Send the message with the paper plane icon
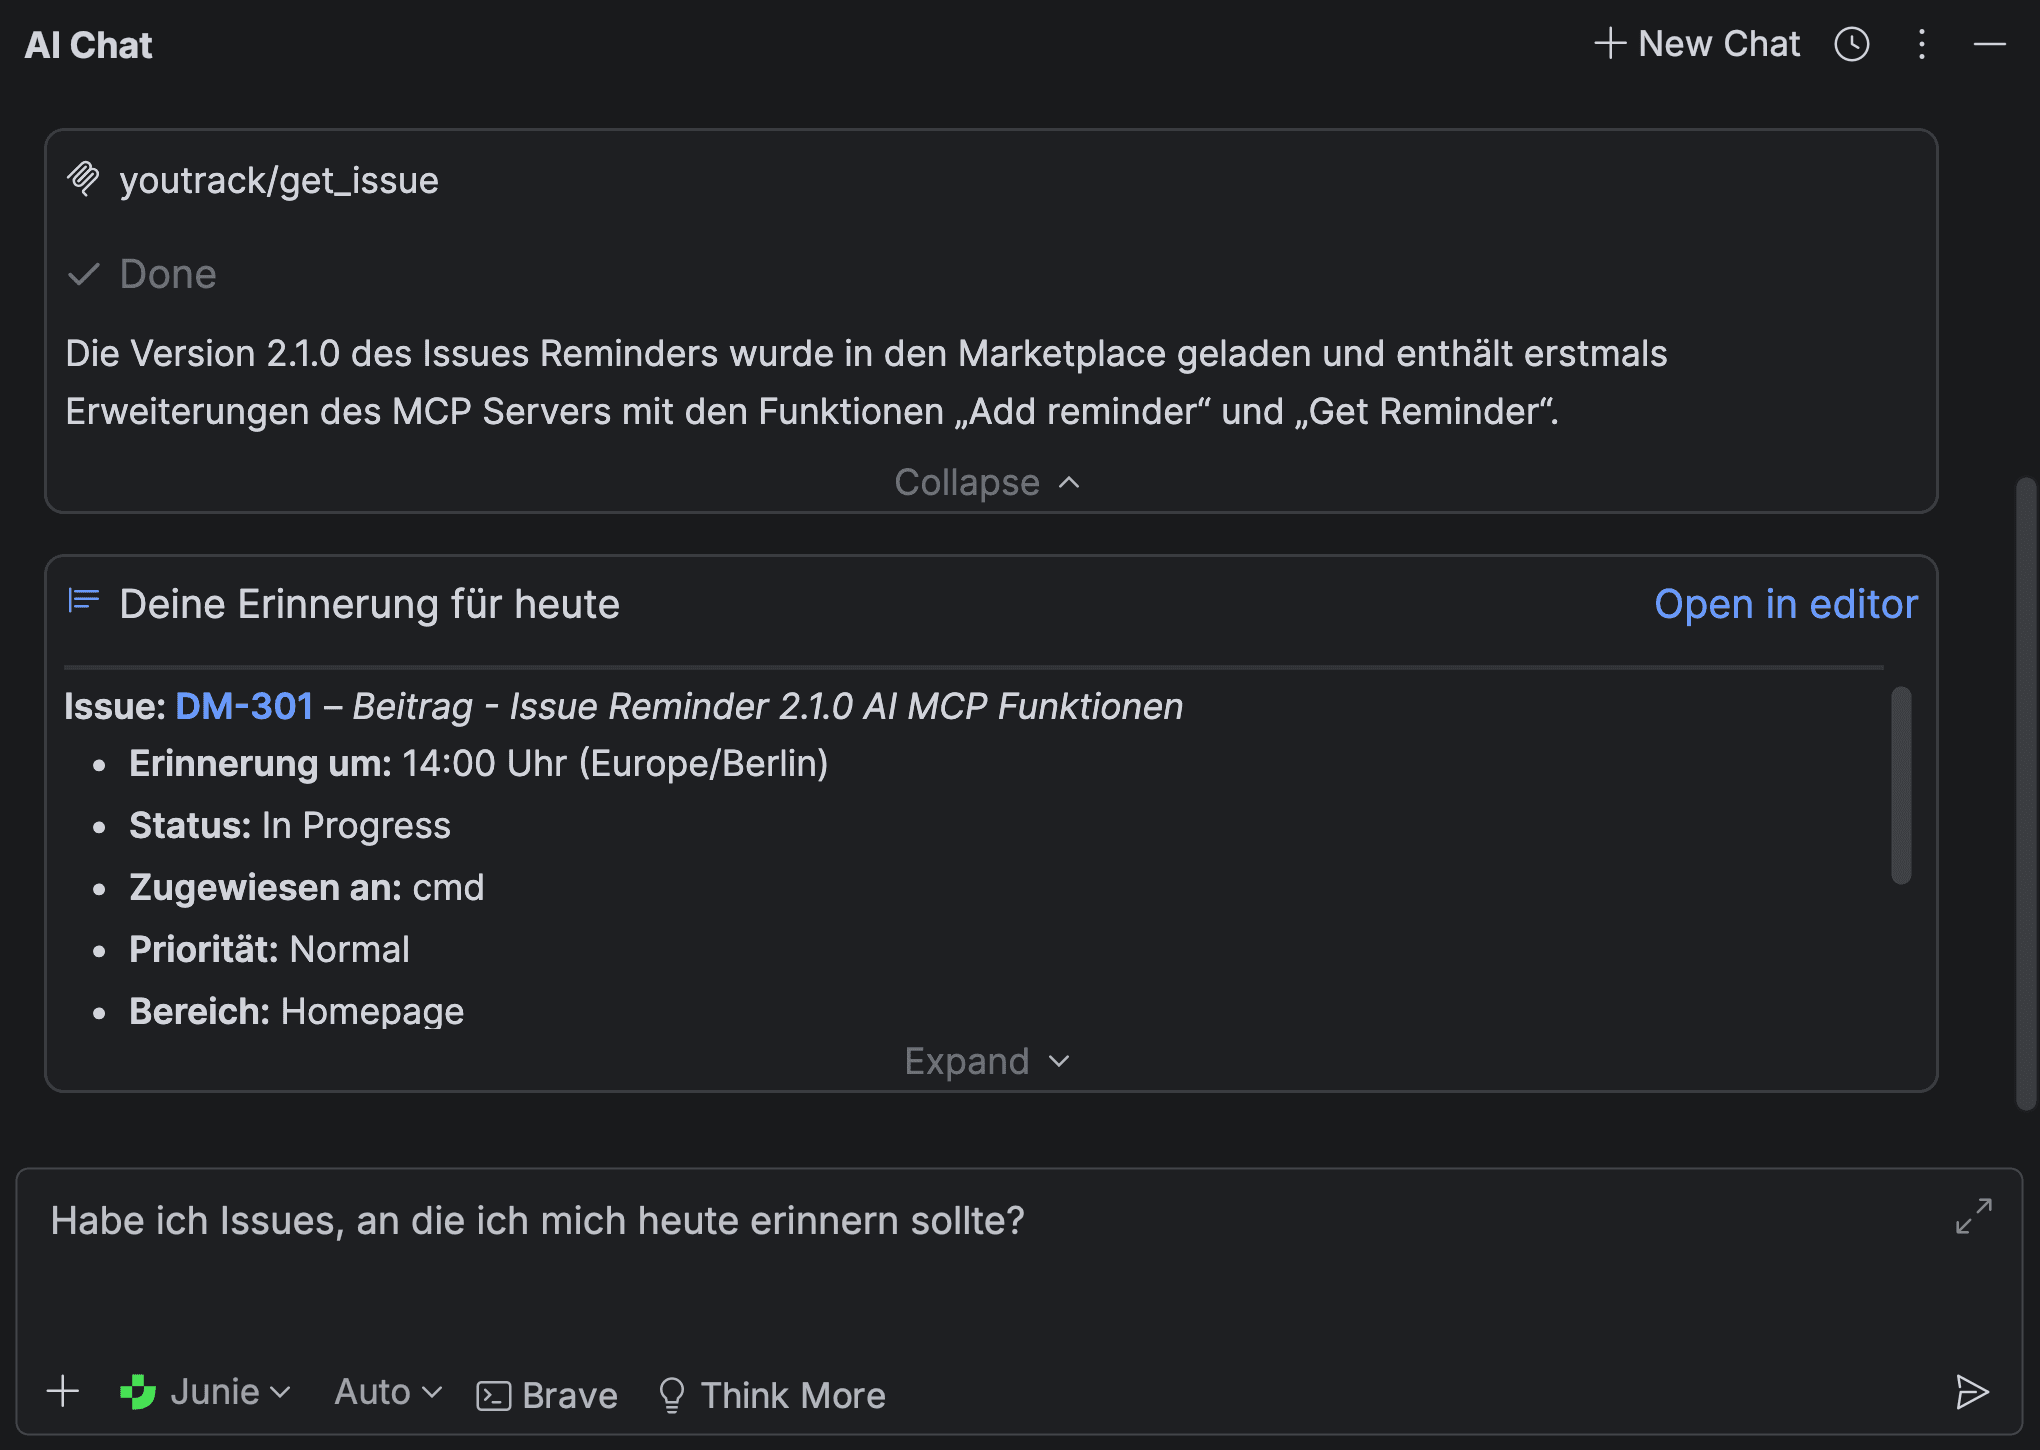Image resolution: width=2040 pixels, height=1450 pixels. click(1971, 1392)
